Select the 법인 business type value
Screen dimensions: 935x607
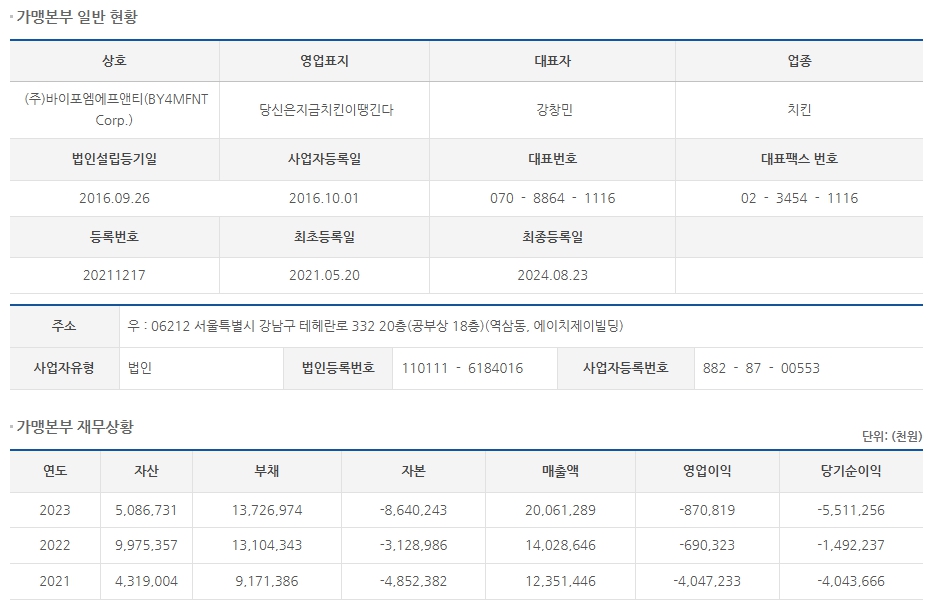pyautogui.click(x=140, y=368)
